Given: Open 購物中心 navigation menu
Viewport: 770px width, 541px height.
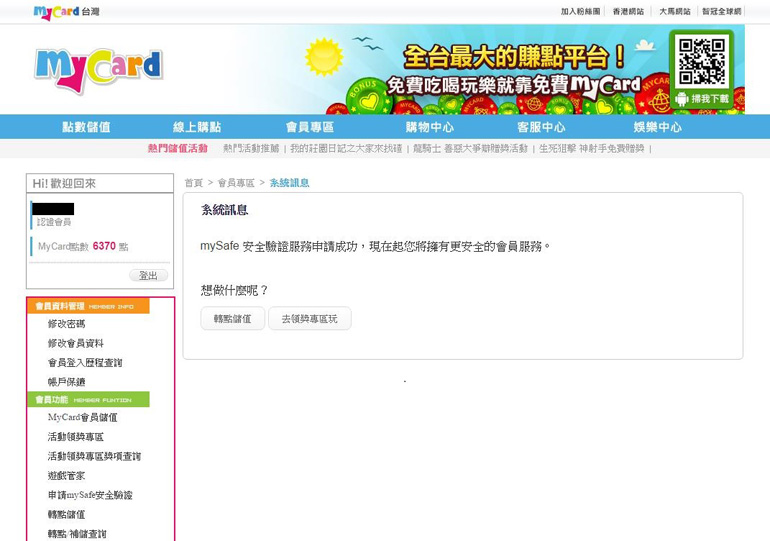Looking at the screenshot, I should click(x=430, y=127).
